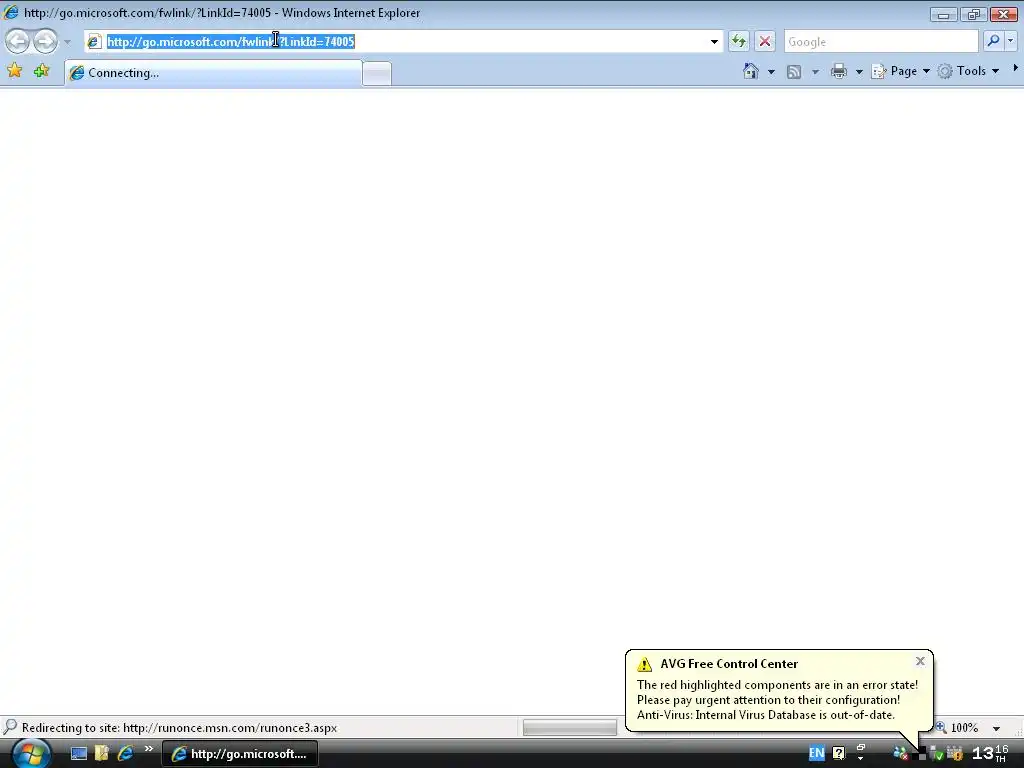Open the Windows Start orb

click(x=31, y=754)
